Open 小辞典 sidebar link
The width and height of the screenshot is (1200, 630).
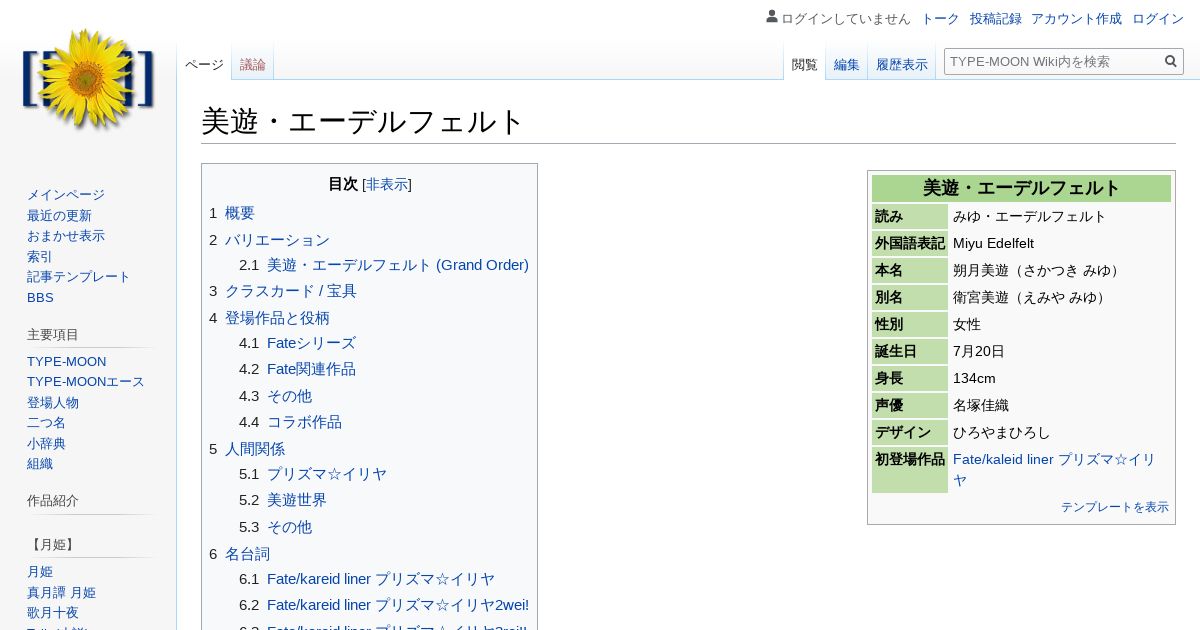46,444
